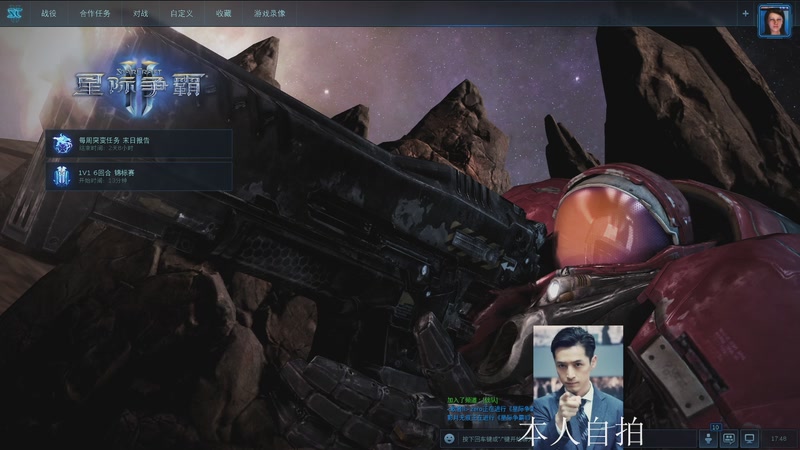
Task: Click the tournament trophy icon
Action: (62, 177)
